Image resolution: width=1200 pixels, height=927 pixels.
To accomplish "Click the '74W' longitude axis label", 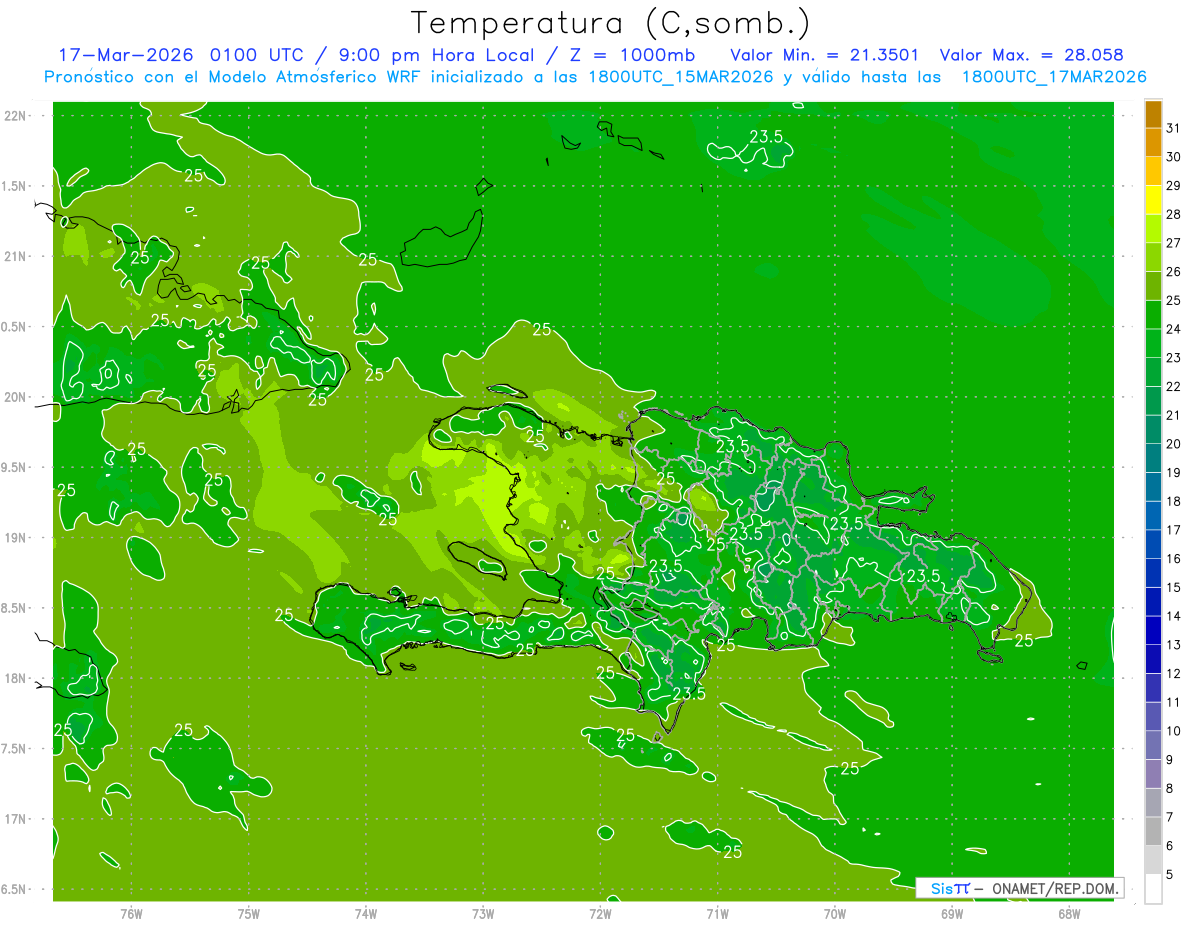I will (366, 912).
